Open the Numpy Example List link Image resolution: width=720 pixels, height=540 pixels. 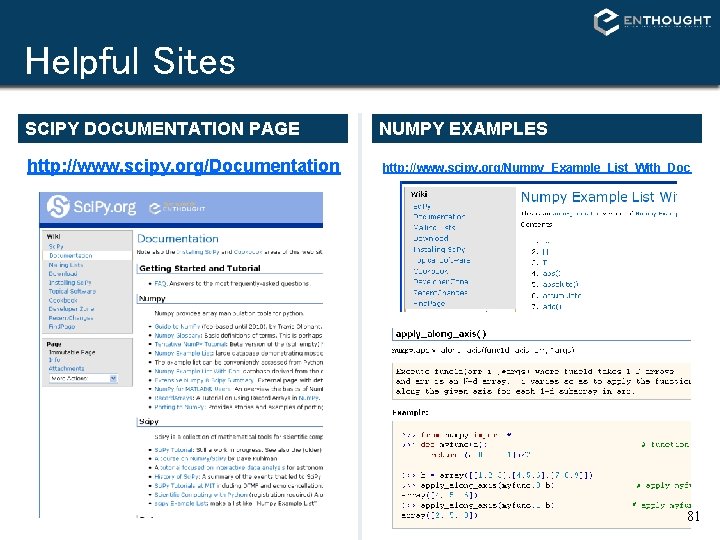click(184, 354)
